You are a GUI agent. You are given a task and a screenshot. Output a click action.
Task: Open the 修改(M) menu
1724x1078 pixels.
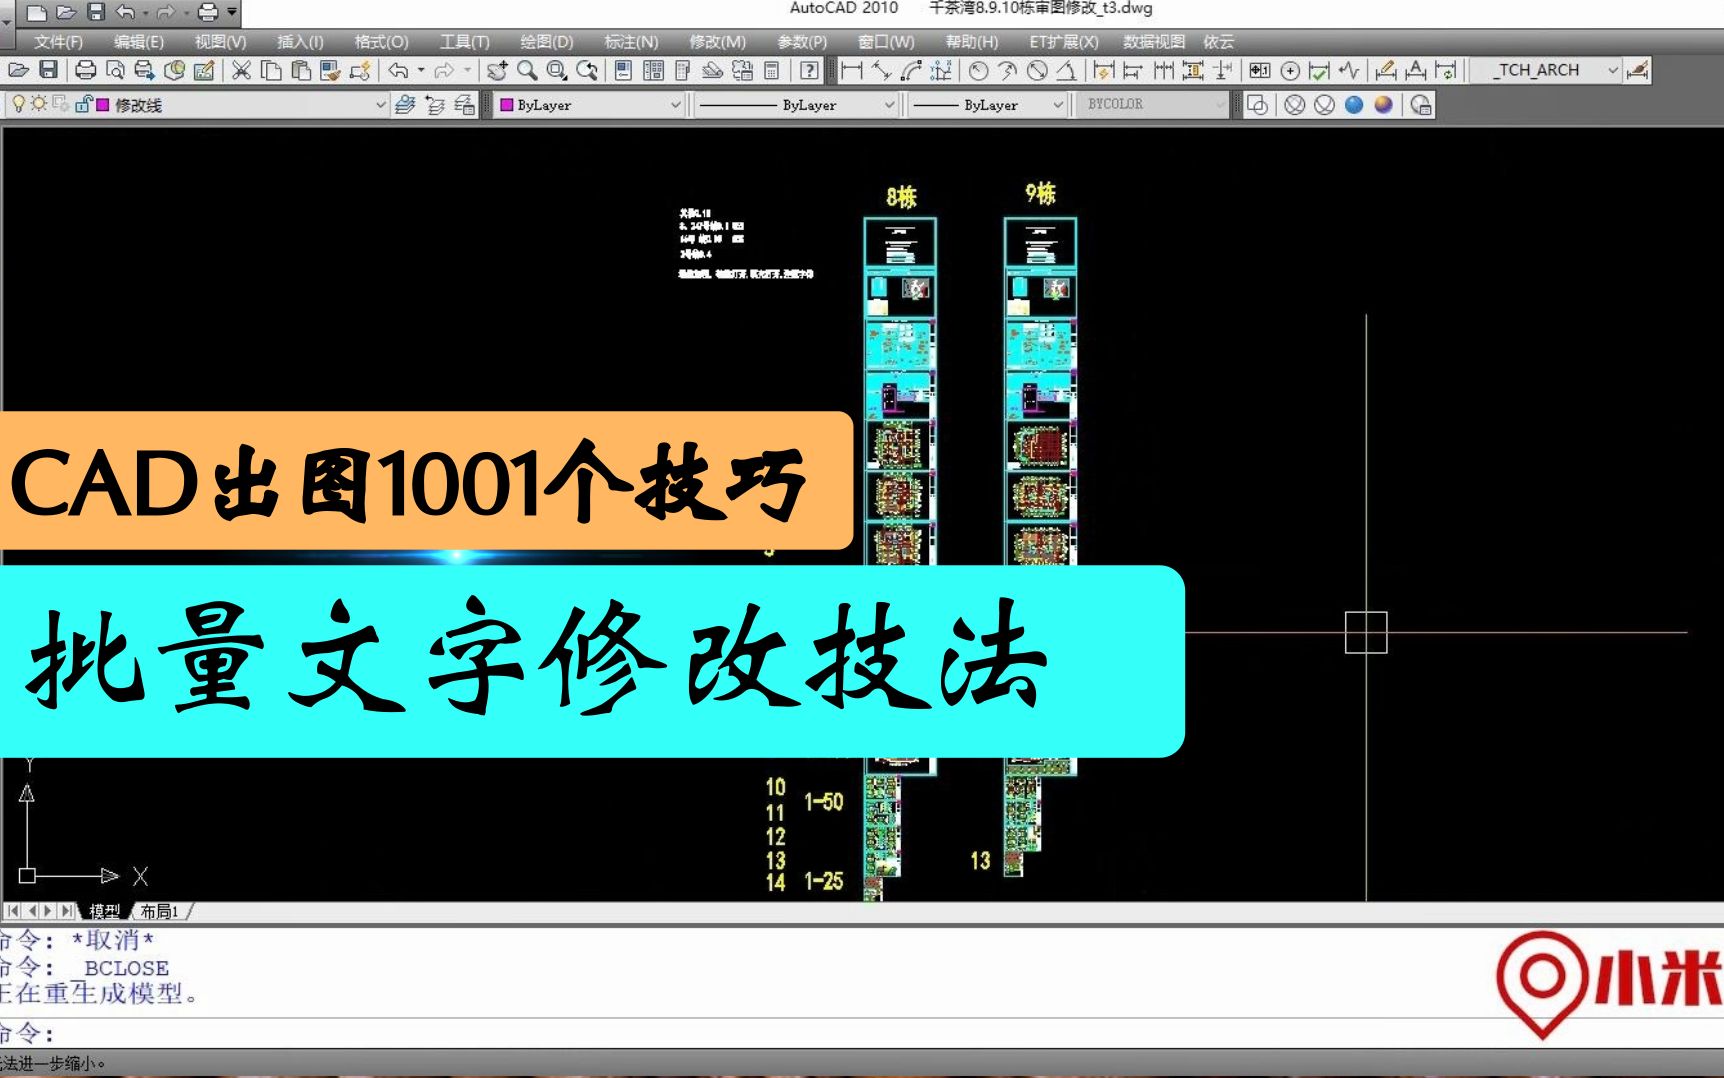[718, 42]
